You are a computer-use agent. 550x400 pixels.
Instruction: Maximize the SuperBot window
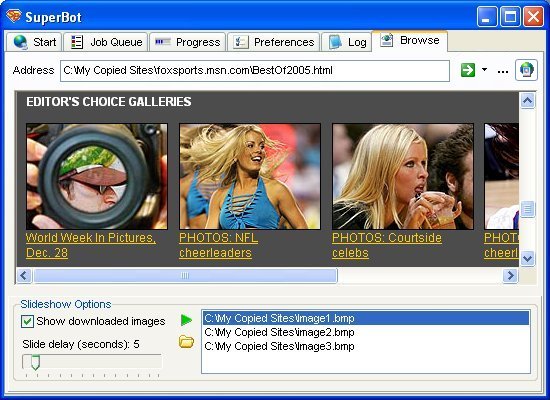point(510,16)
